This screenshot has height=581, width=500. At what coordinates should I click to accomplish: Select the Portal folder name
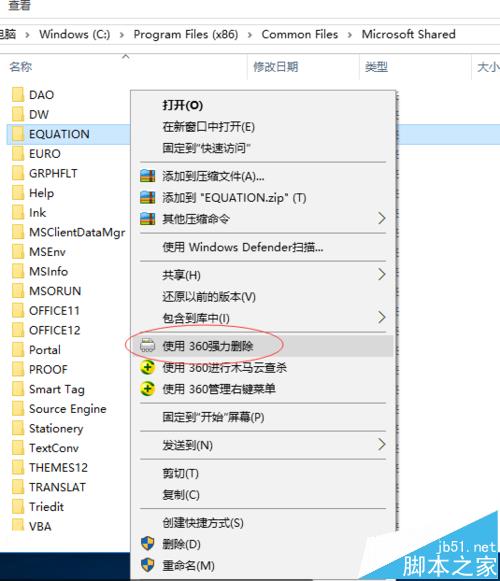pos(45,350)
